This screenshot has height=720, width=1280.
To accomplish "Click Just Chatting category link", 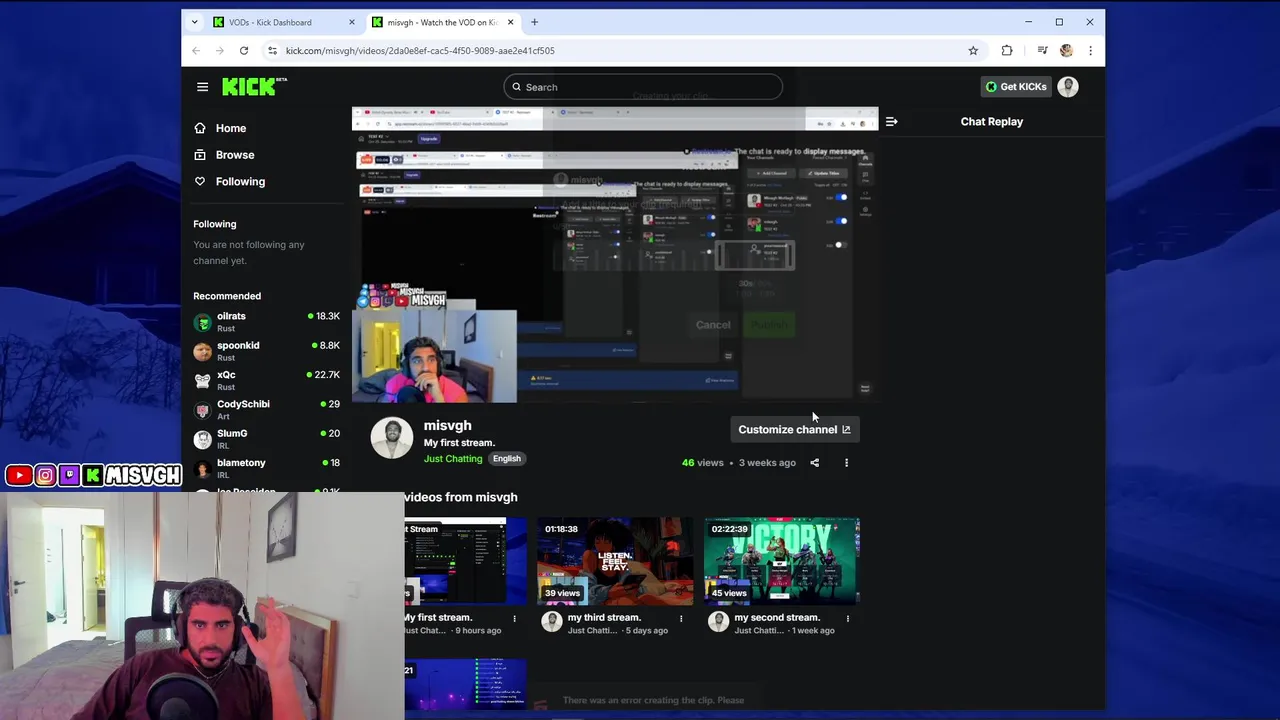I will (x=453, y=459).
